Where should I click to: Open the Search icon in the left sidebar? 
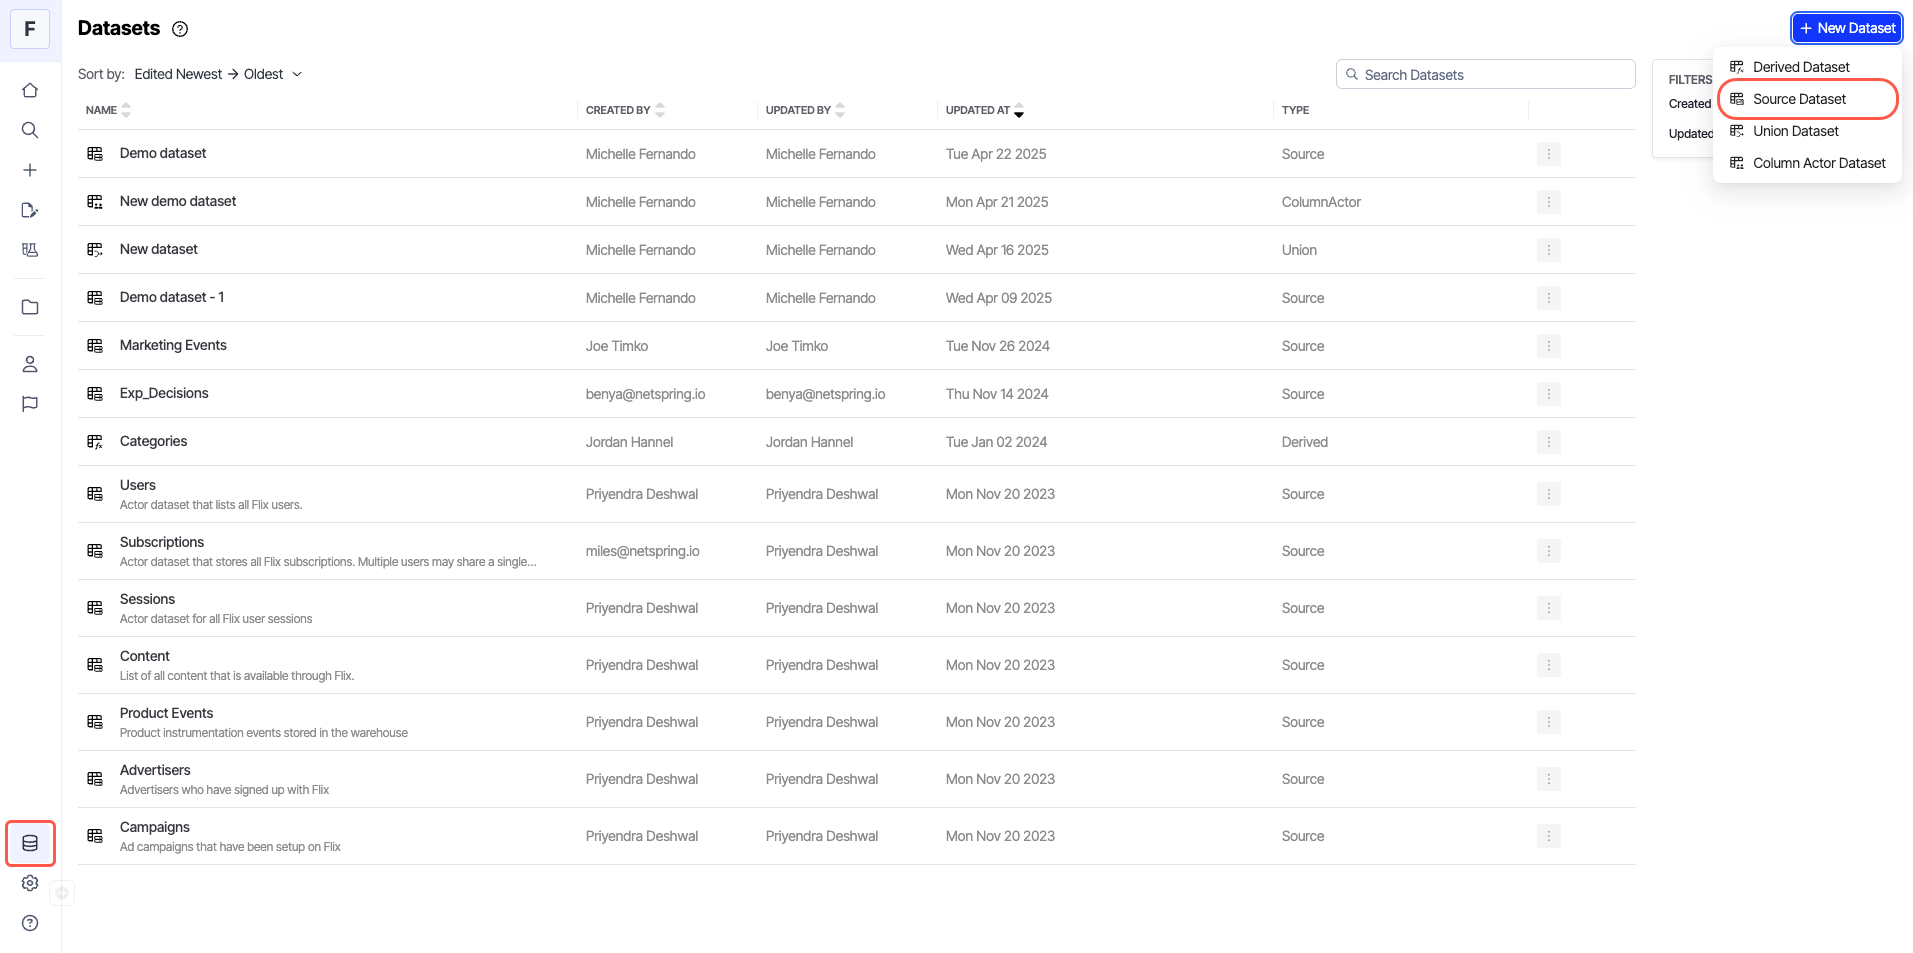pyautogui.click(x=30, y=129)
